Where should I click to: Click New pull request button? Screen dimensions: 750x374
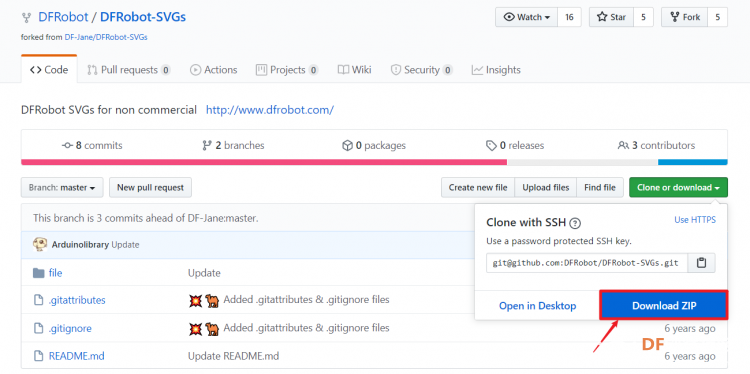pos(150,187)
